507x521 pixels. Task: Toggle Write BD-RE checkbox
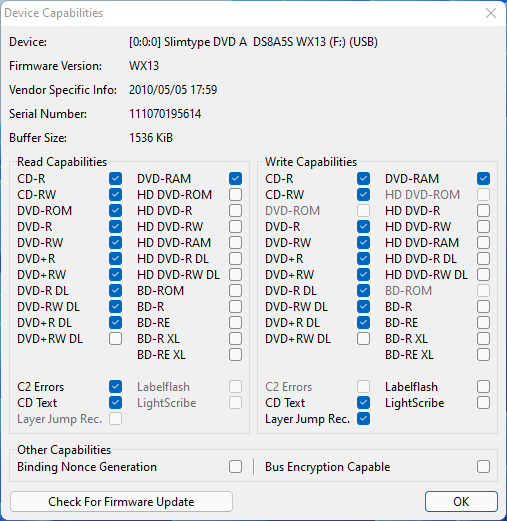pos(483,322)
